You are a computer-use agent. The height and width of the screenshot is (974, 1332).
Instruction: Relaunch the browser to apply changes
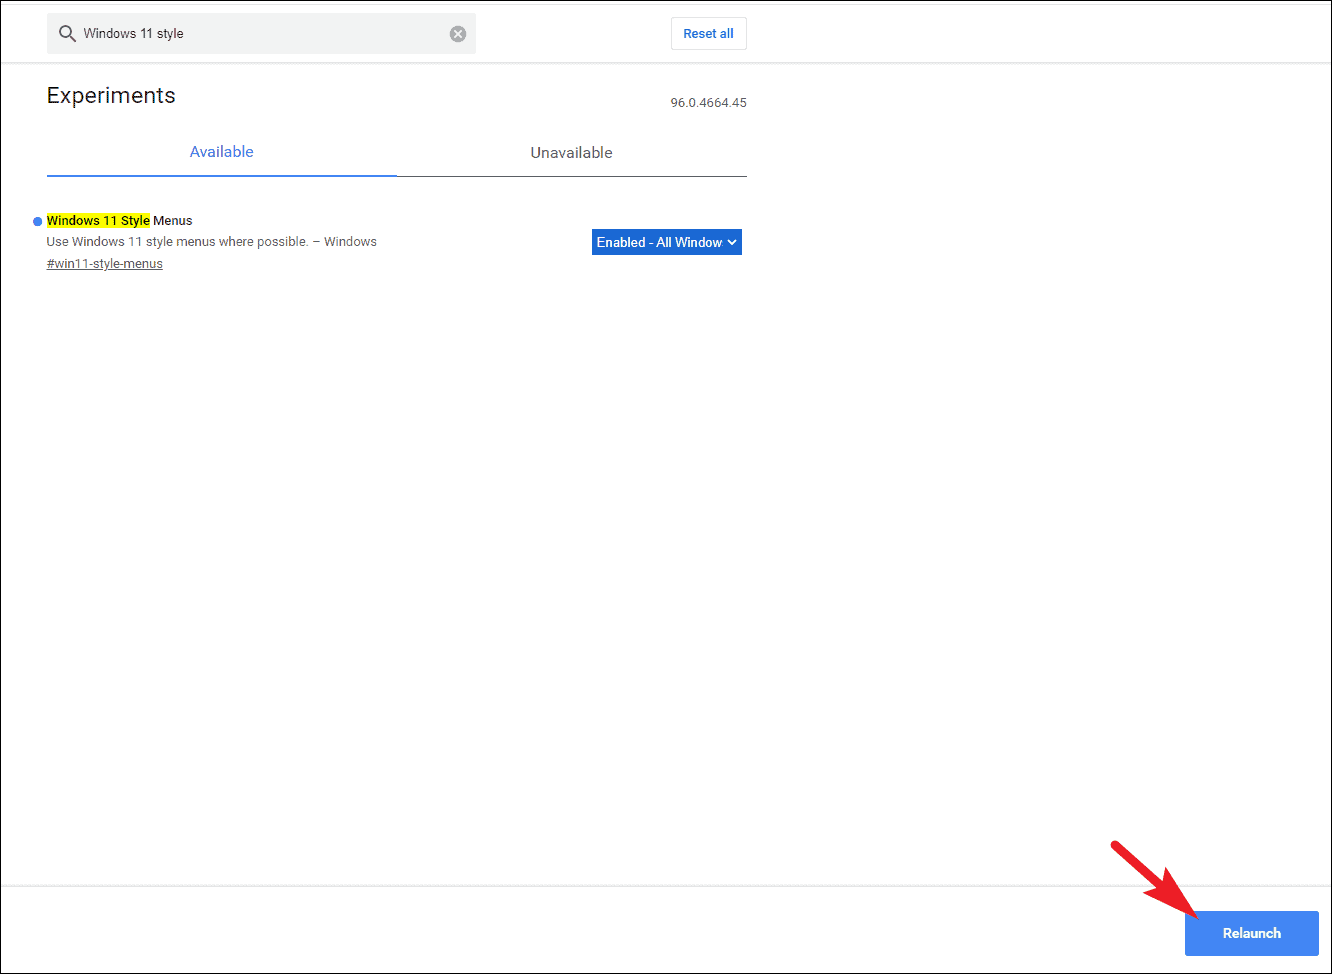(1251, 933)
